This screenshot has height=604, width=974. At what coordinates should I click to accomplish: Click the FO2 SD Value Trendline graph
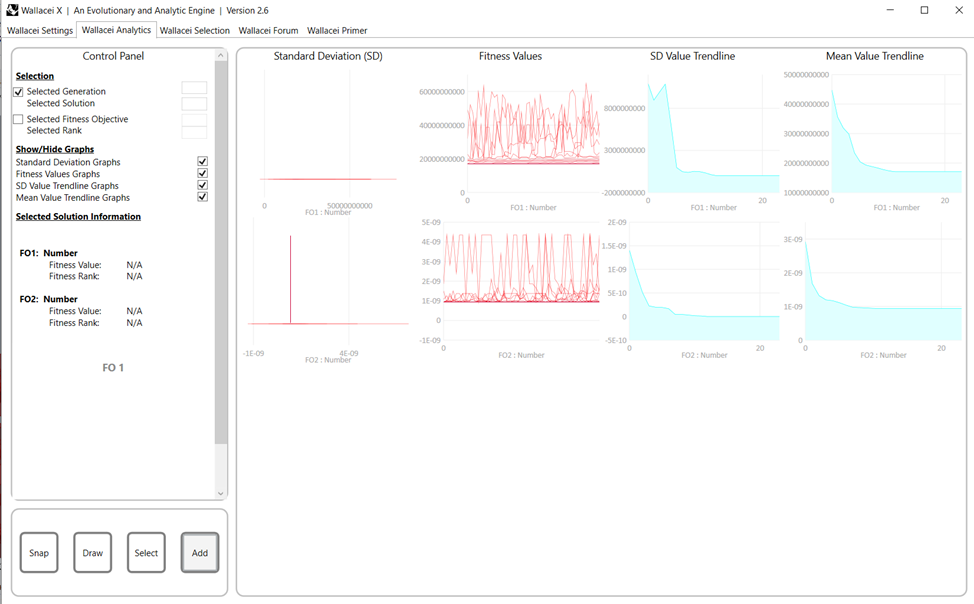(x=691, y=290)
